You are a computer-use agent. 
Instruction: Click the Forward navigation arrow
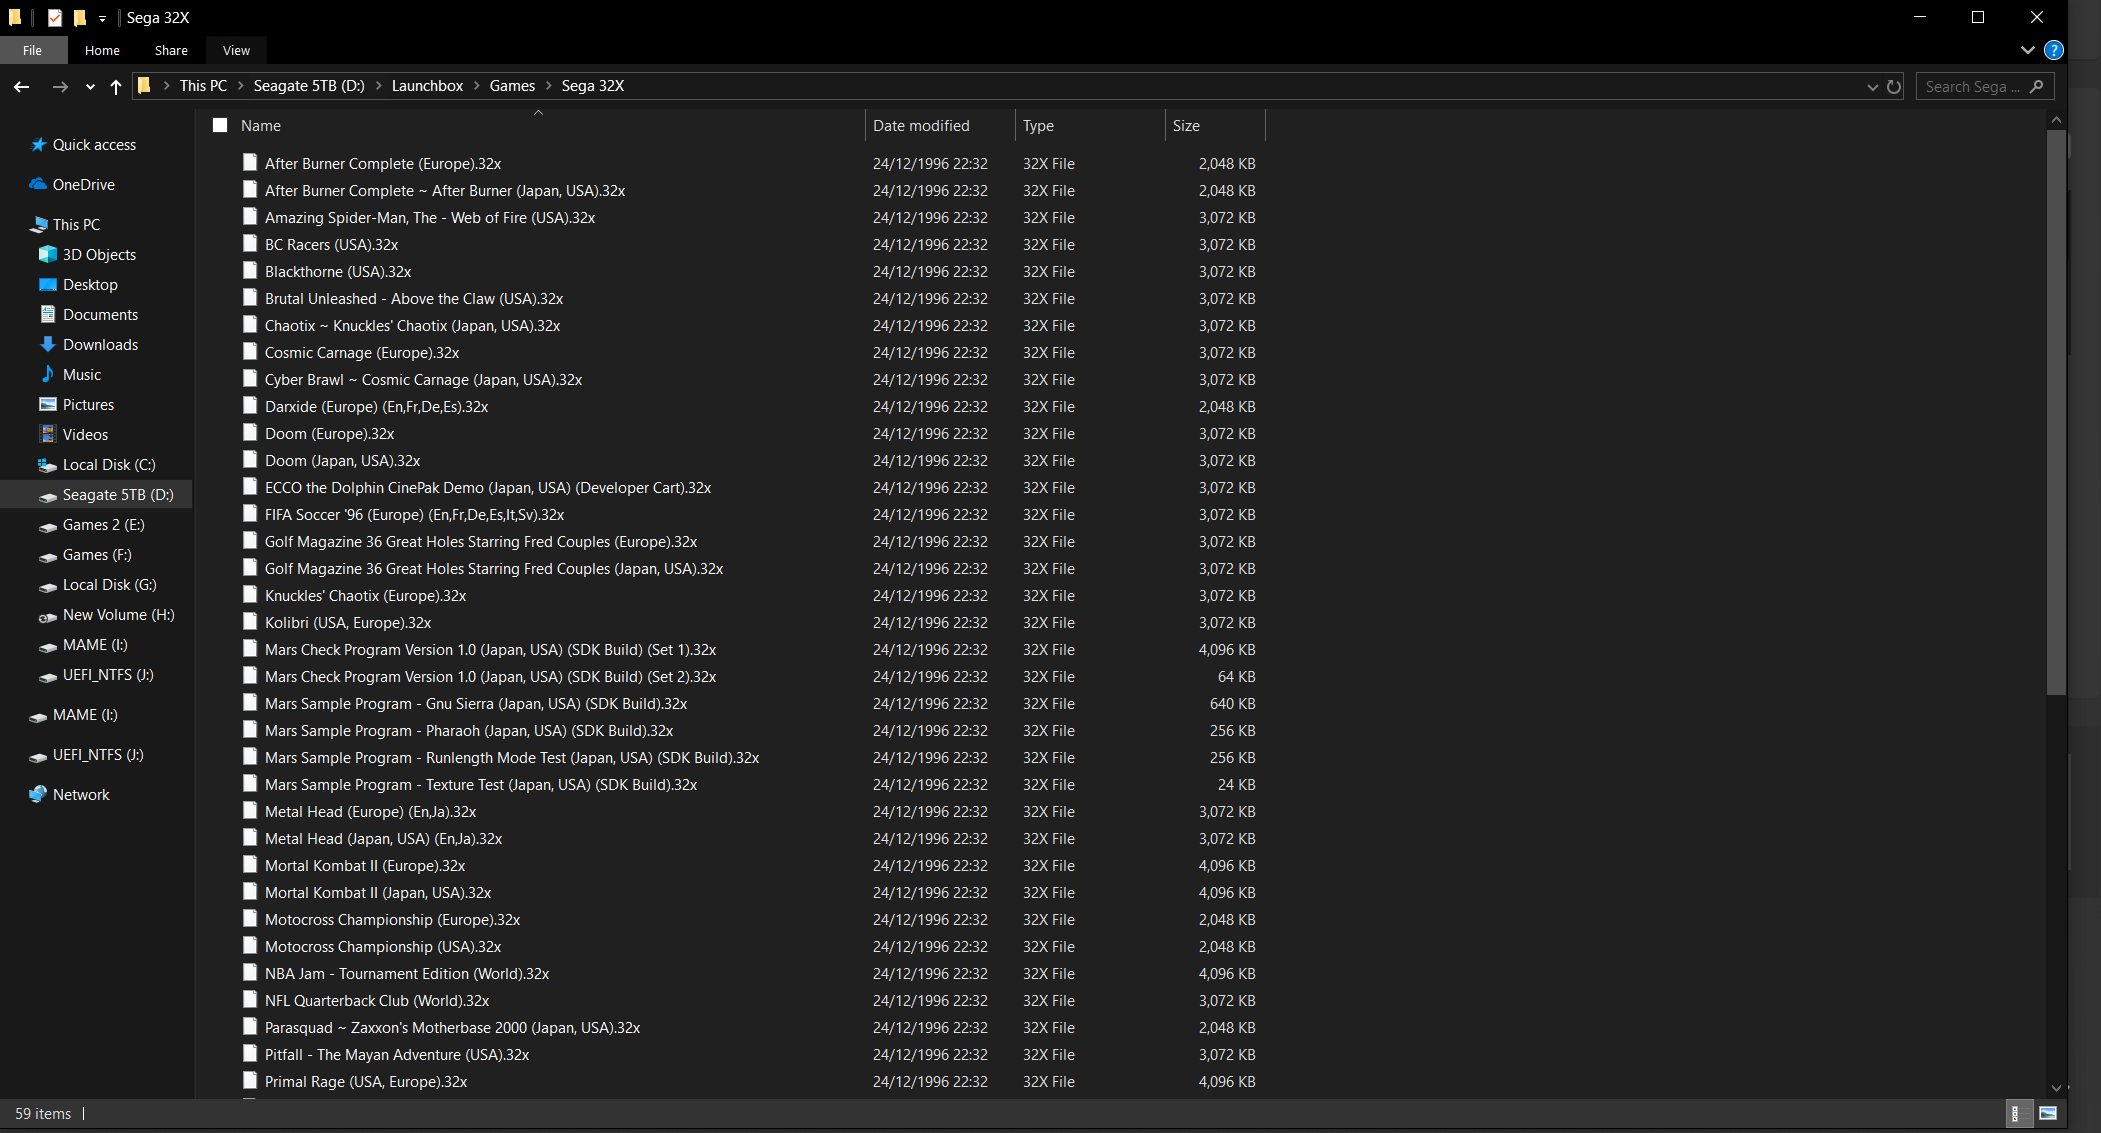click(x=60, y=87)
